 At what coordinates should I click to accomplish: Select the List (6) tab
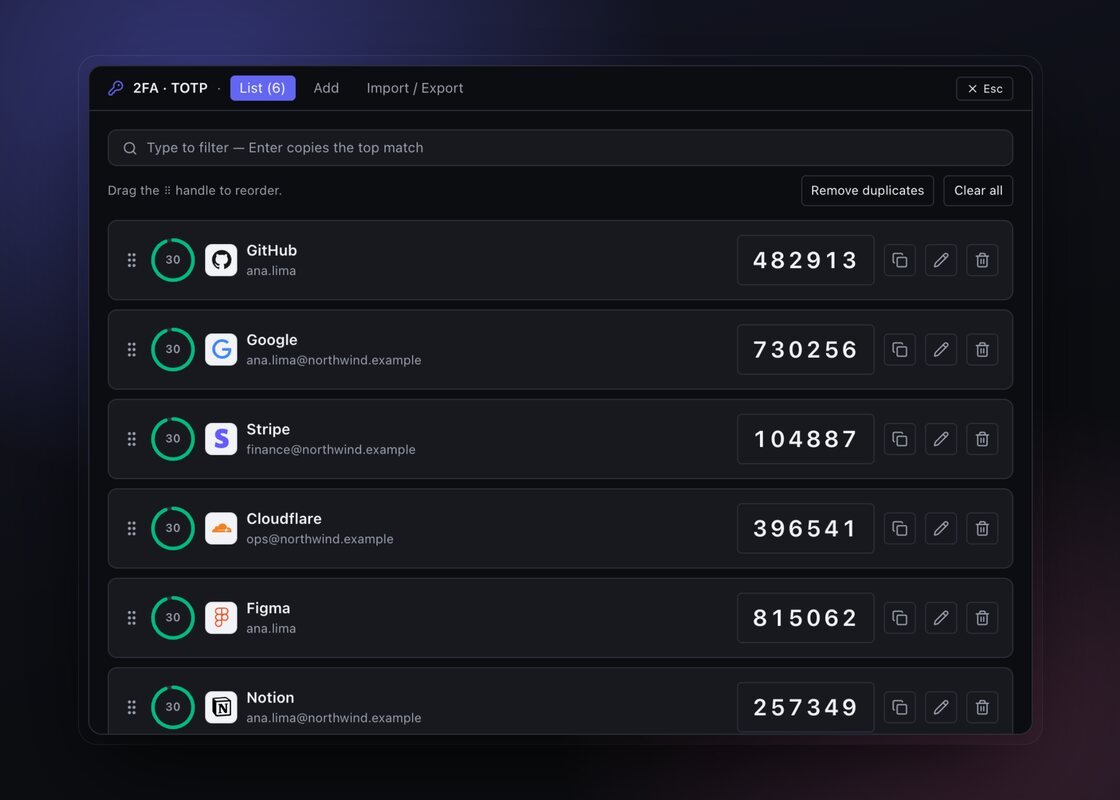click(x=262, y=88)
